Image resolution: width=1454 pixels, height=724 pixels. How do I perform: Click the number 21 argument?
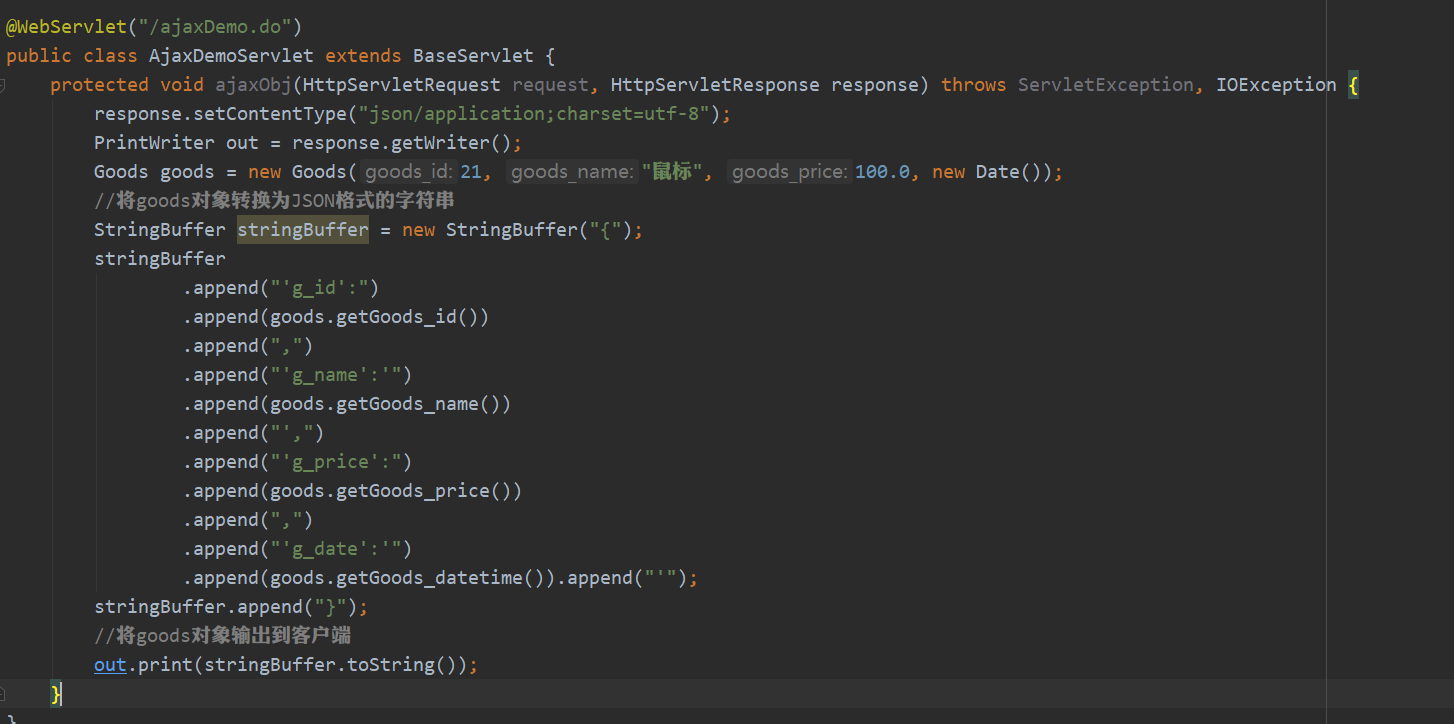(x=470, y=172)
